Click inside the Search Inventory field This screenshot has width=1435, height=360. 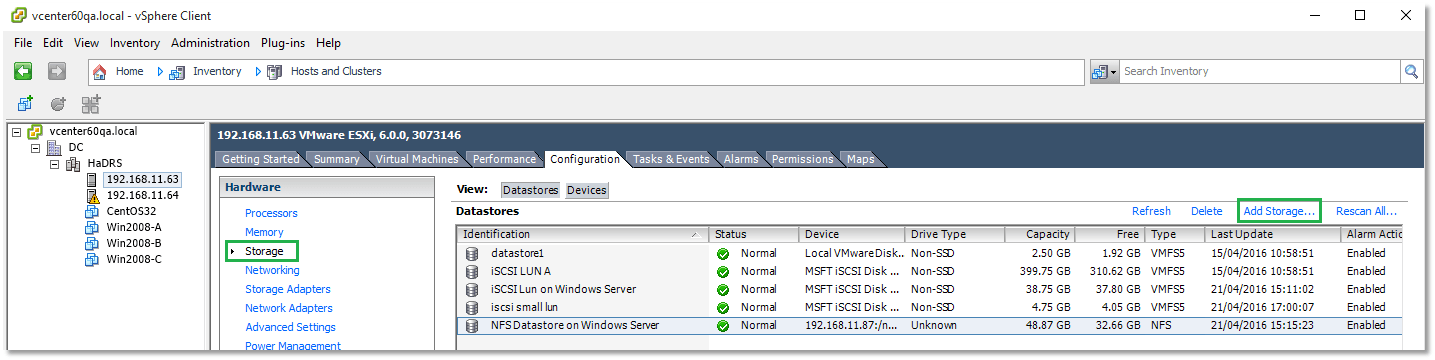[1259, 72]
